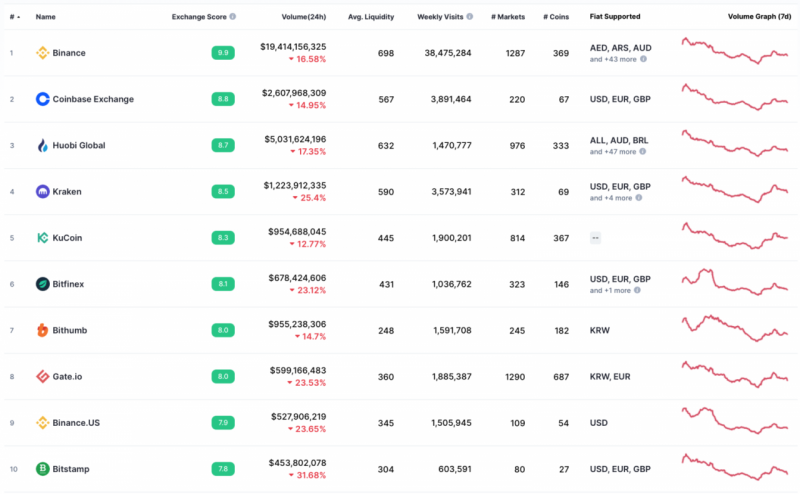The height and width of the screenshot is (494, 800).
Task: Click Gate.io coins count 687
Action: 561,377
